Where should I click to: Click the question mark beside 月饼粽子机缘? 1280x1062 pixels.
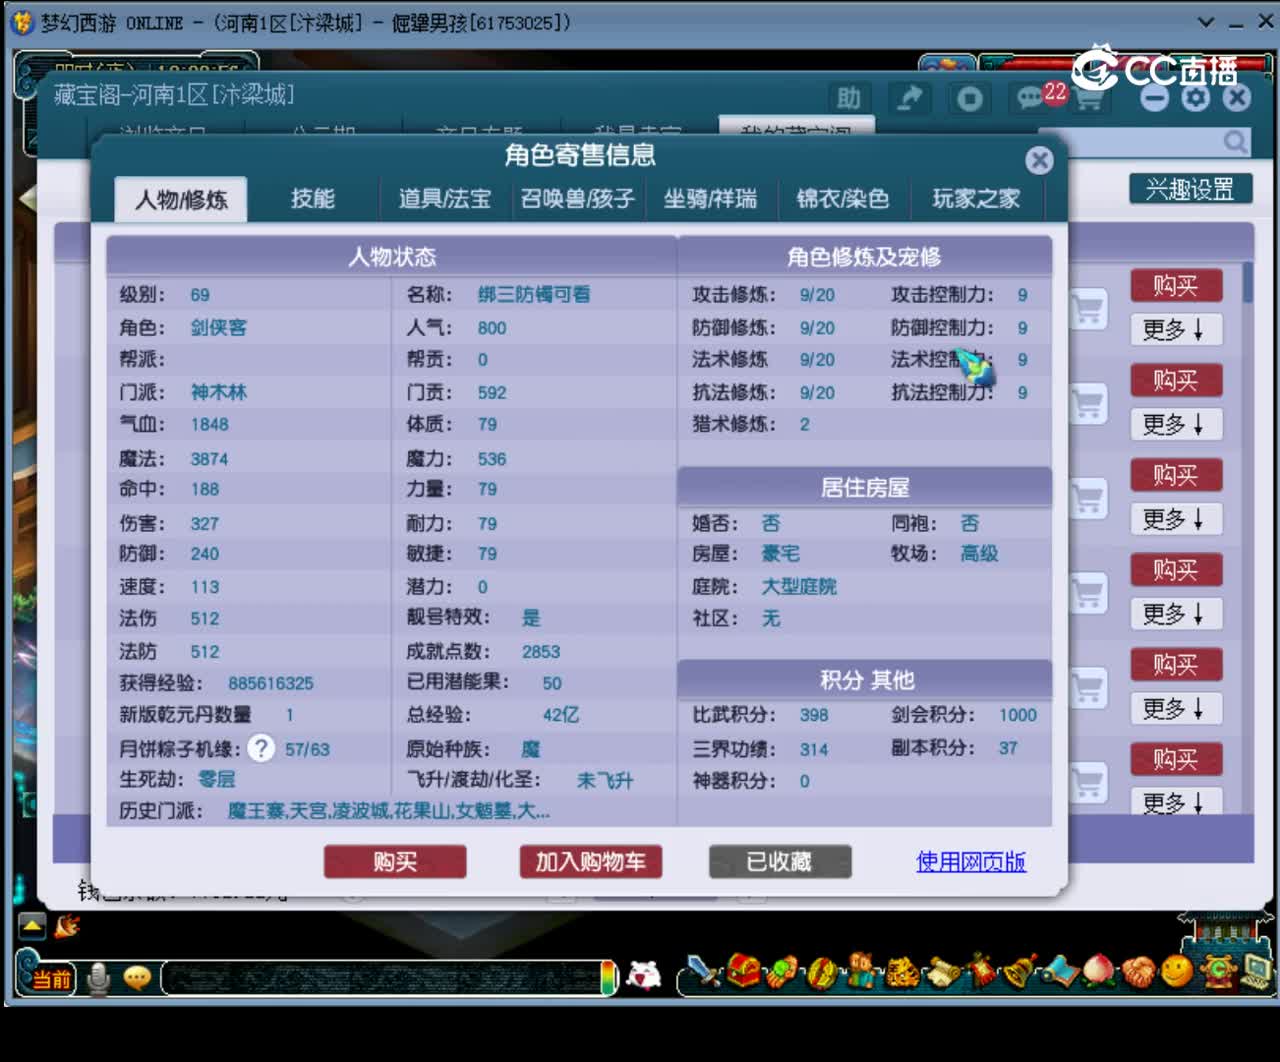[x=261, y=748]
